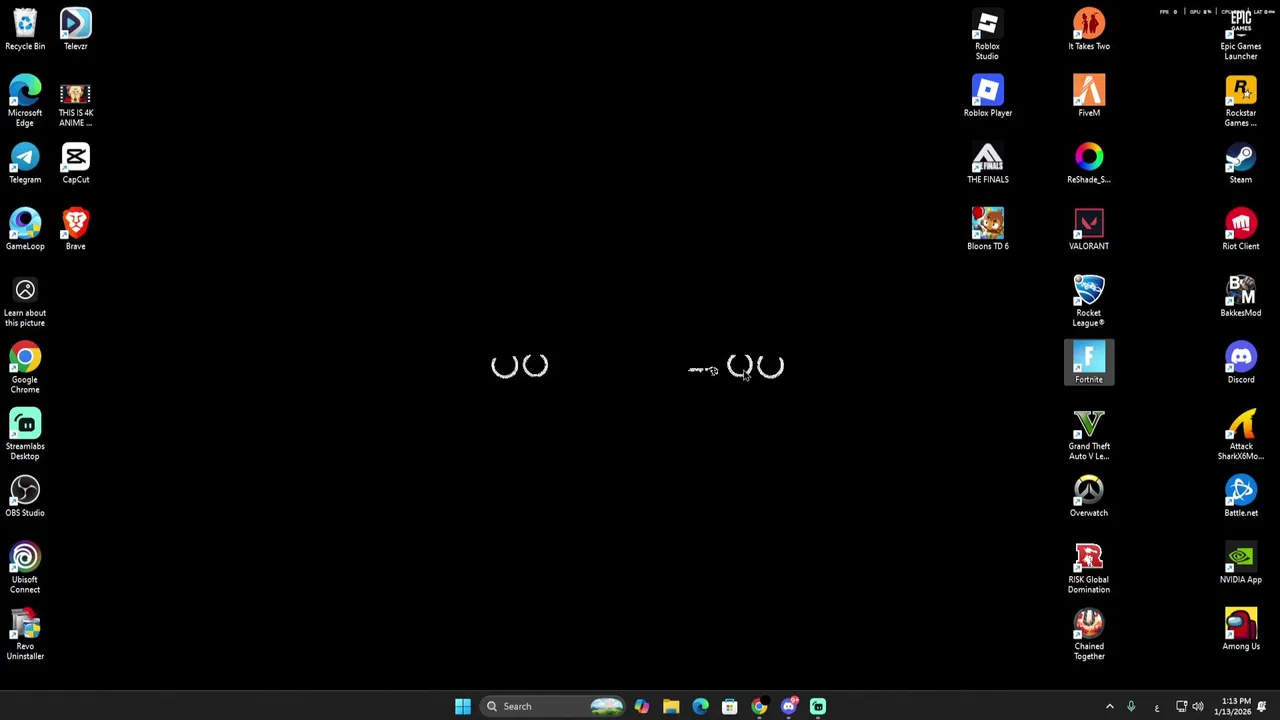The width and height of the screenshot is (1280, 720).
Task: Click the microphone tray icon
Action: coord(1131,707)
